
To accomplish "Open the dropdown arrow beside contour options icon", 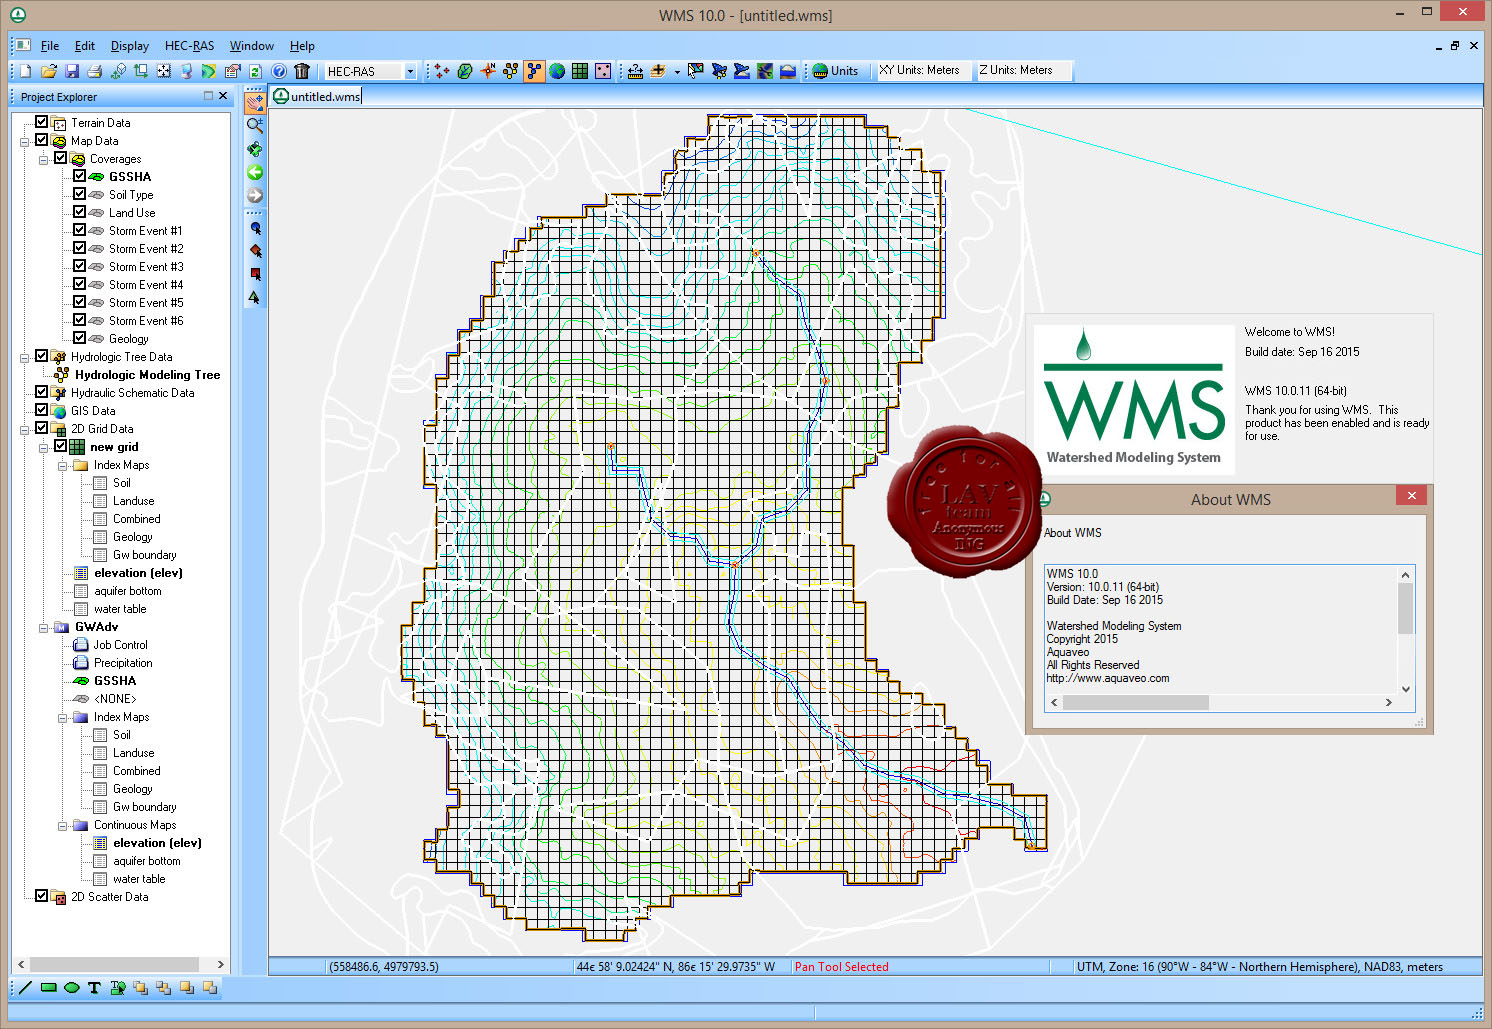I will 677,71.
